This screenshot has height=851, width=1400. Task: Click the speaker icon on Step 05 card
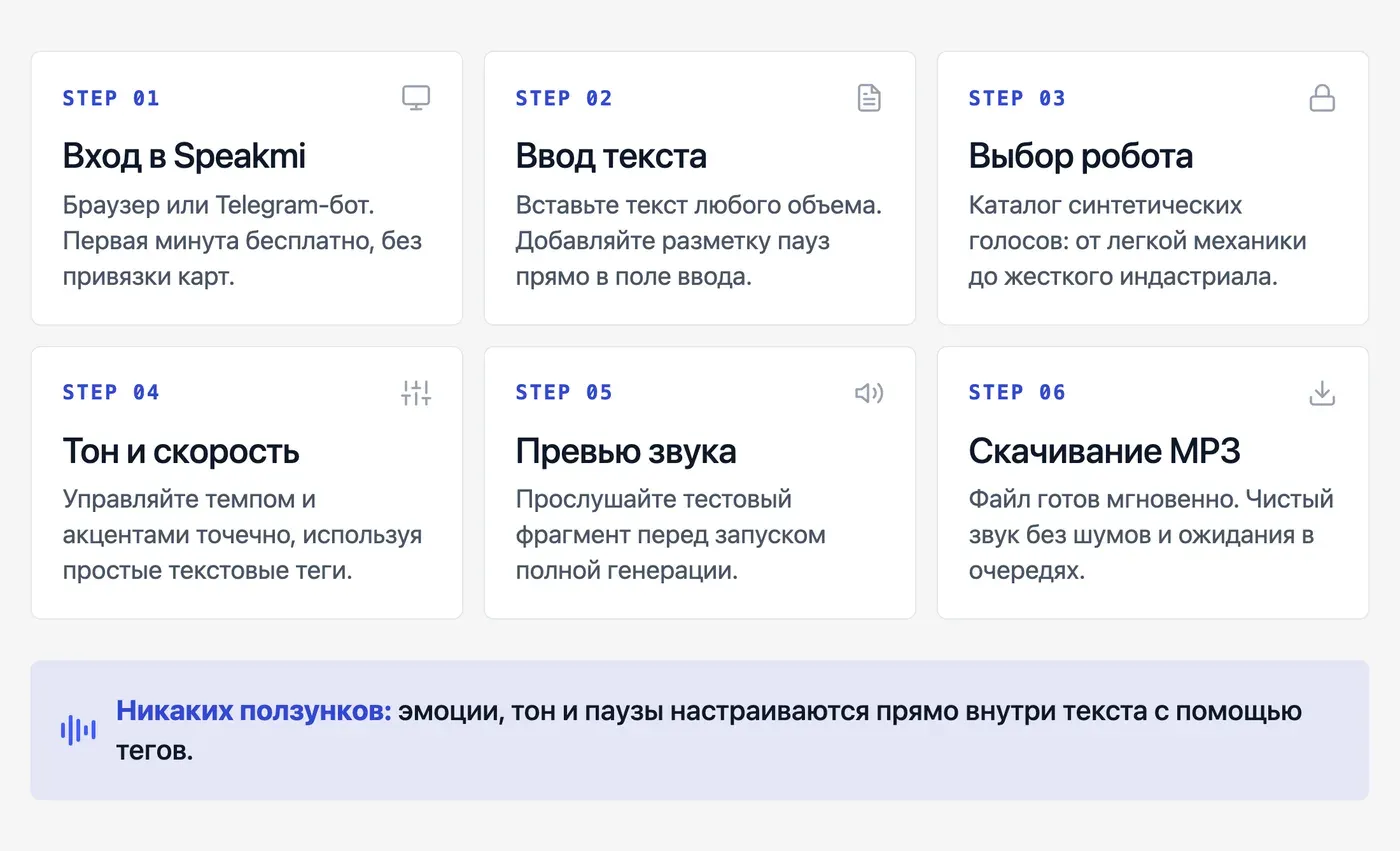(x=869, y=393)
